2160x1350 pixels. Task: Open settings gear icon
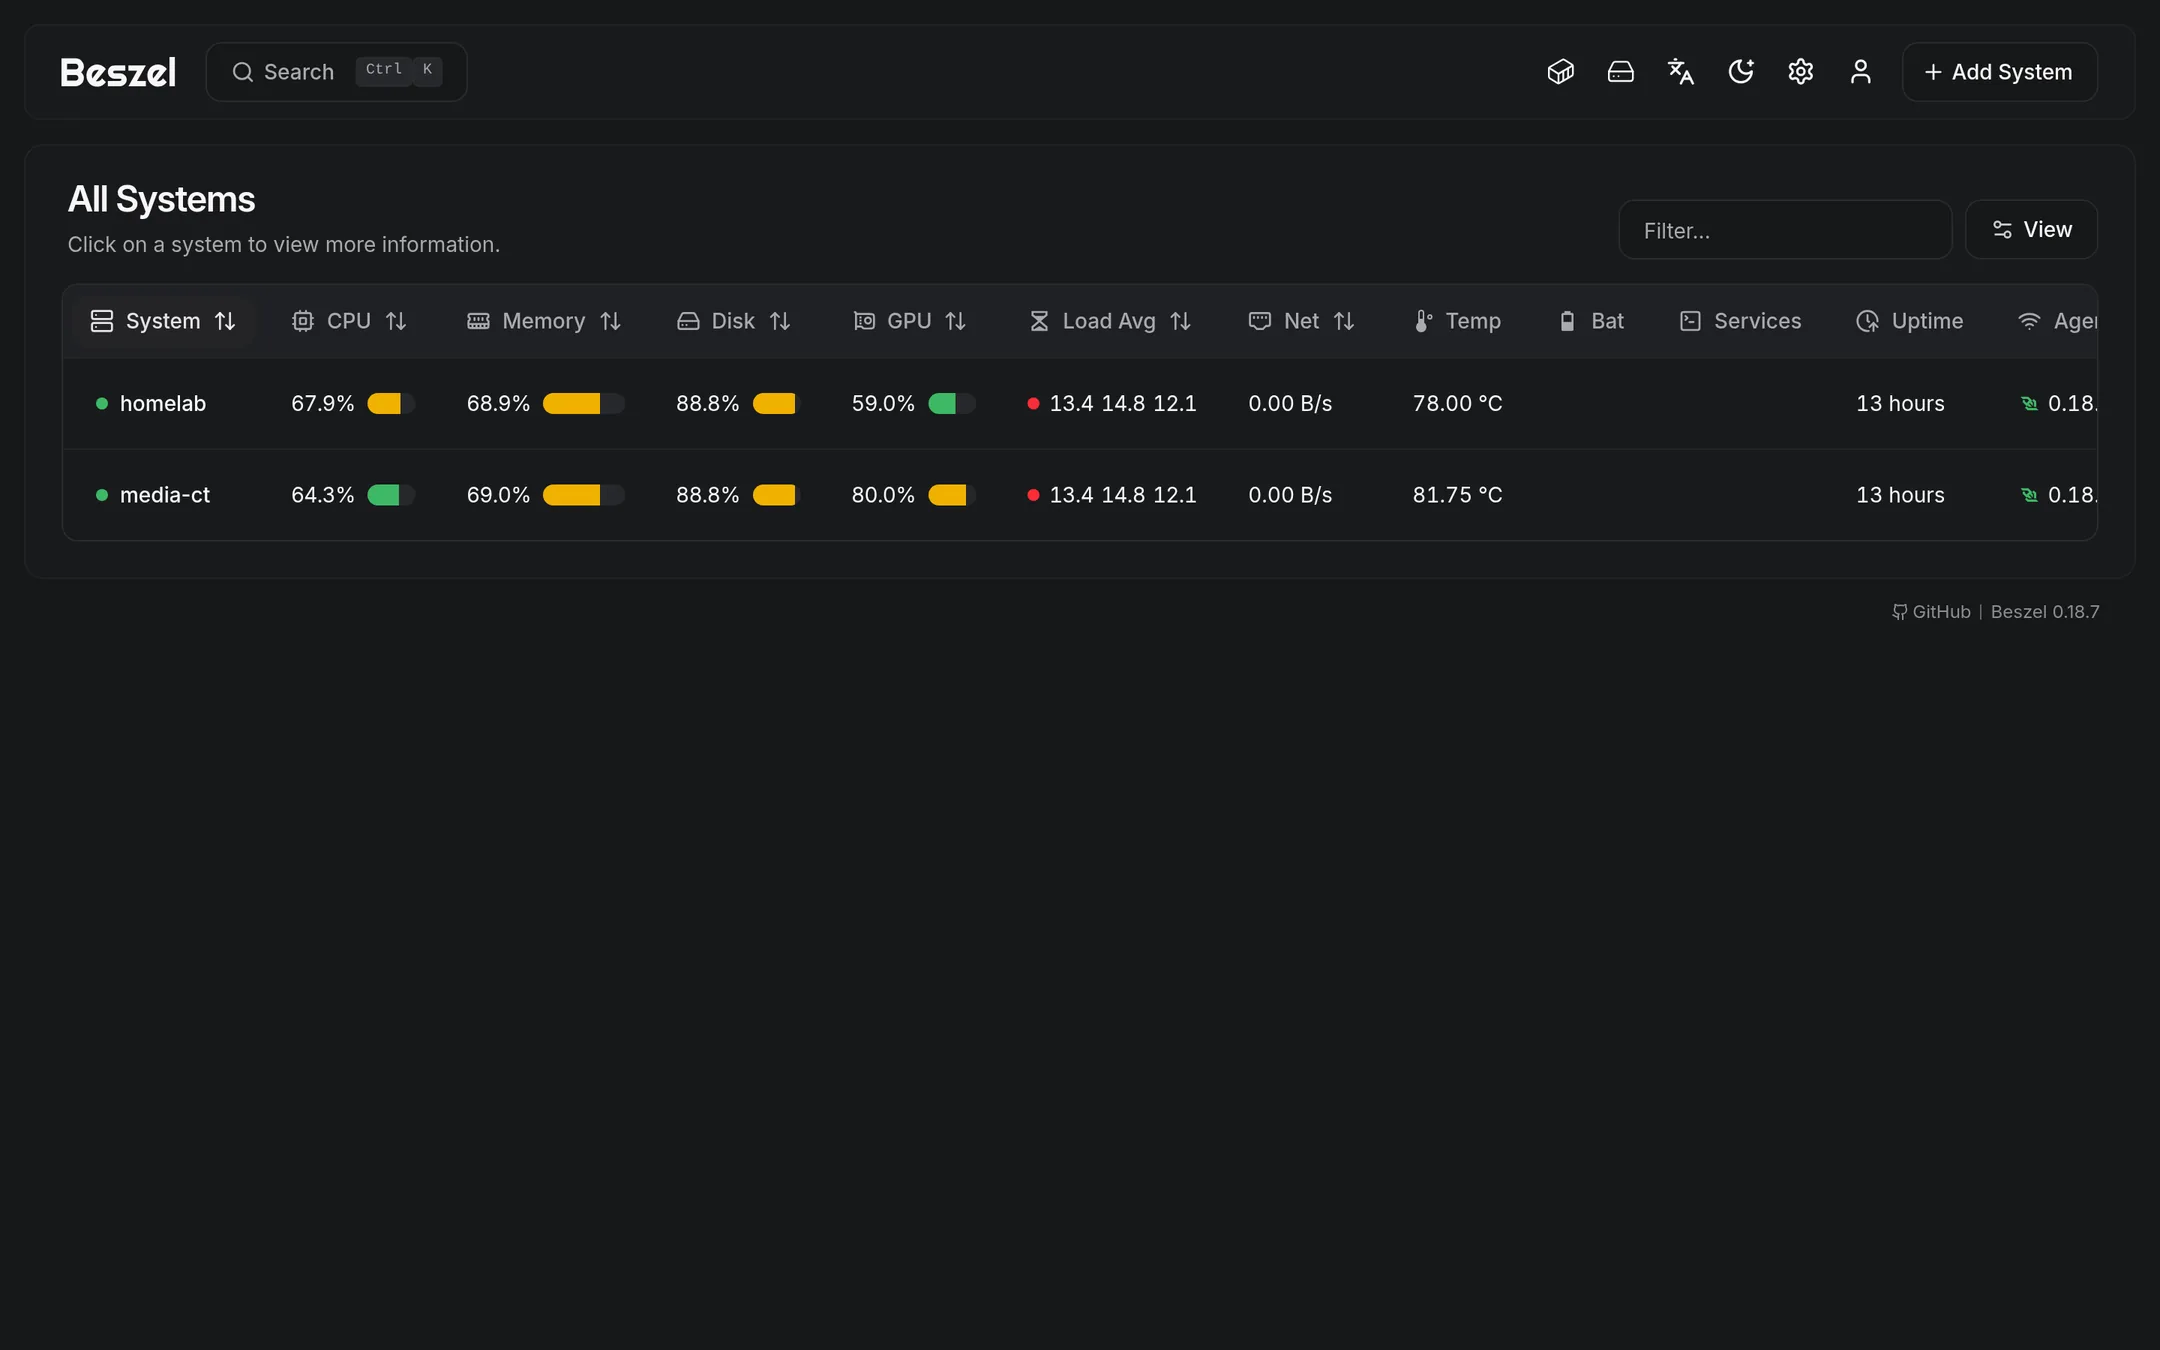pyautogui.click(x=1800, y=72)
